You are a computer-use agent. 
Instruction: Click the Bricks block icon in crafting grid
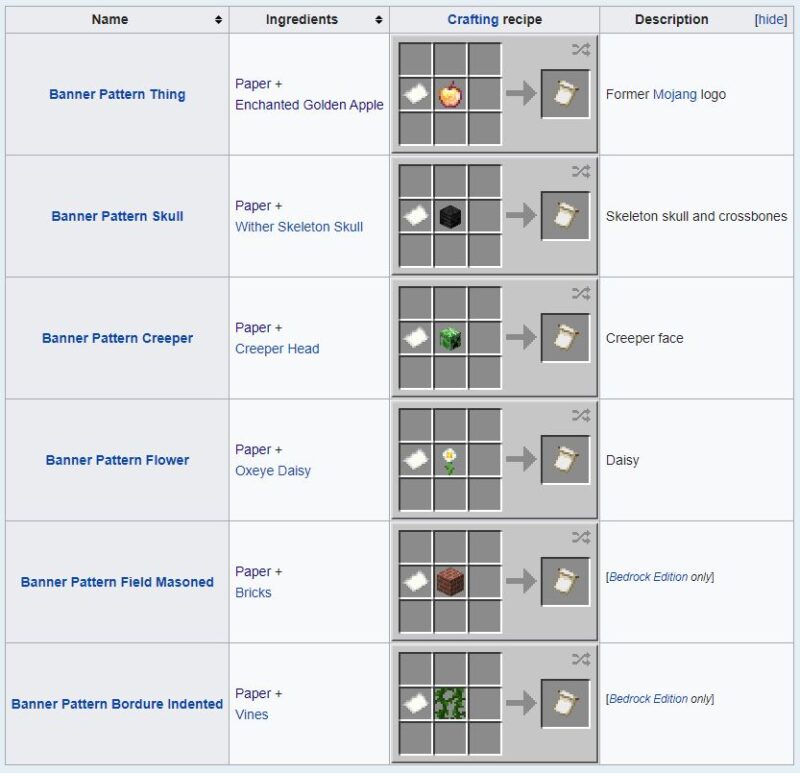[x=450, y=582]
